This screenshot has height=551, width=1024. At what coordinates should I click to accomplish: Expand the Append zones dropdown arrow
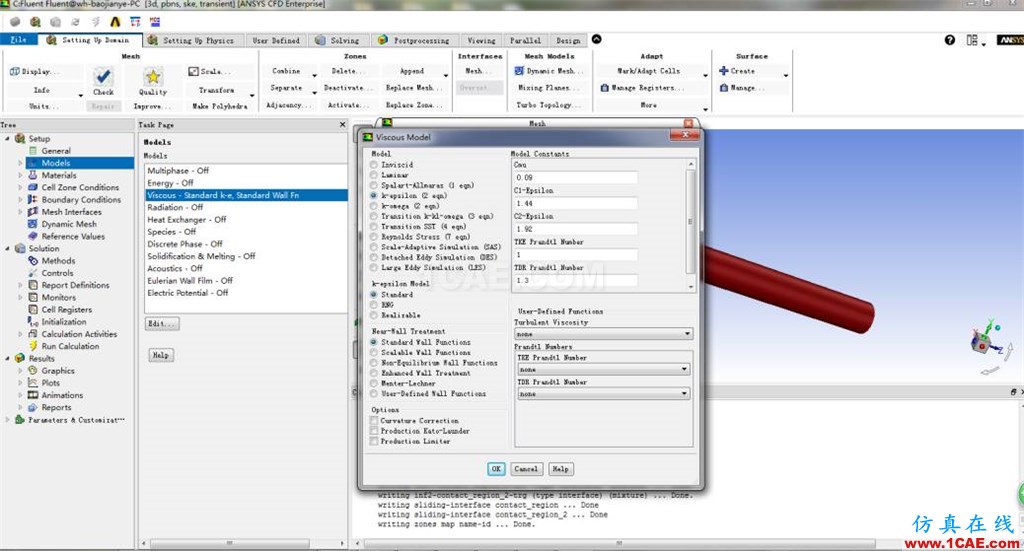click(446, 75)
